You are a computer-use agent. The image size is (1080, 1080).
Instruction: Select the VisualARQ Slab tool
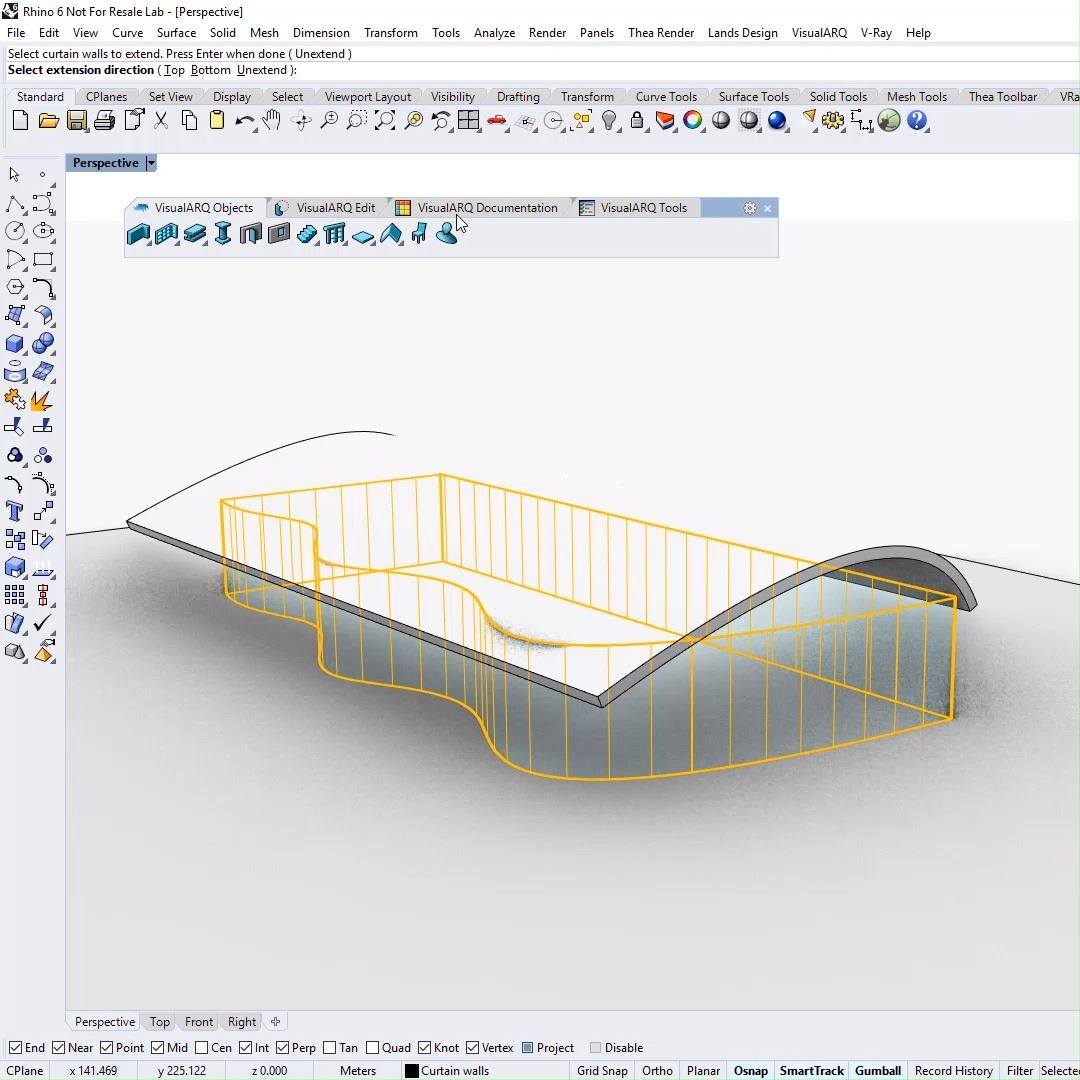(363, 236)
